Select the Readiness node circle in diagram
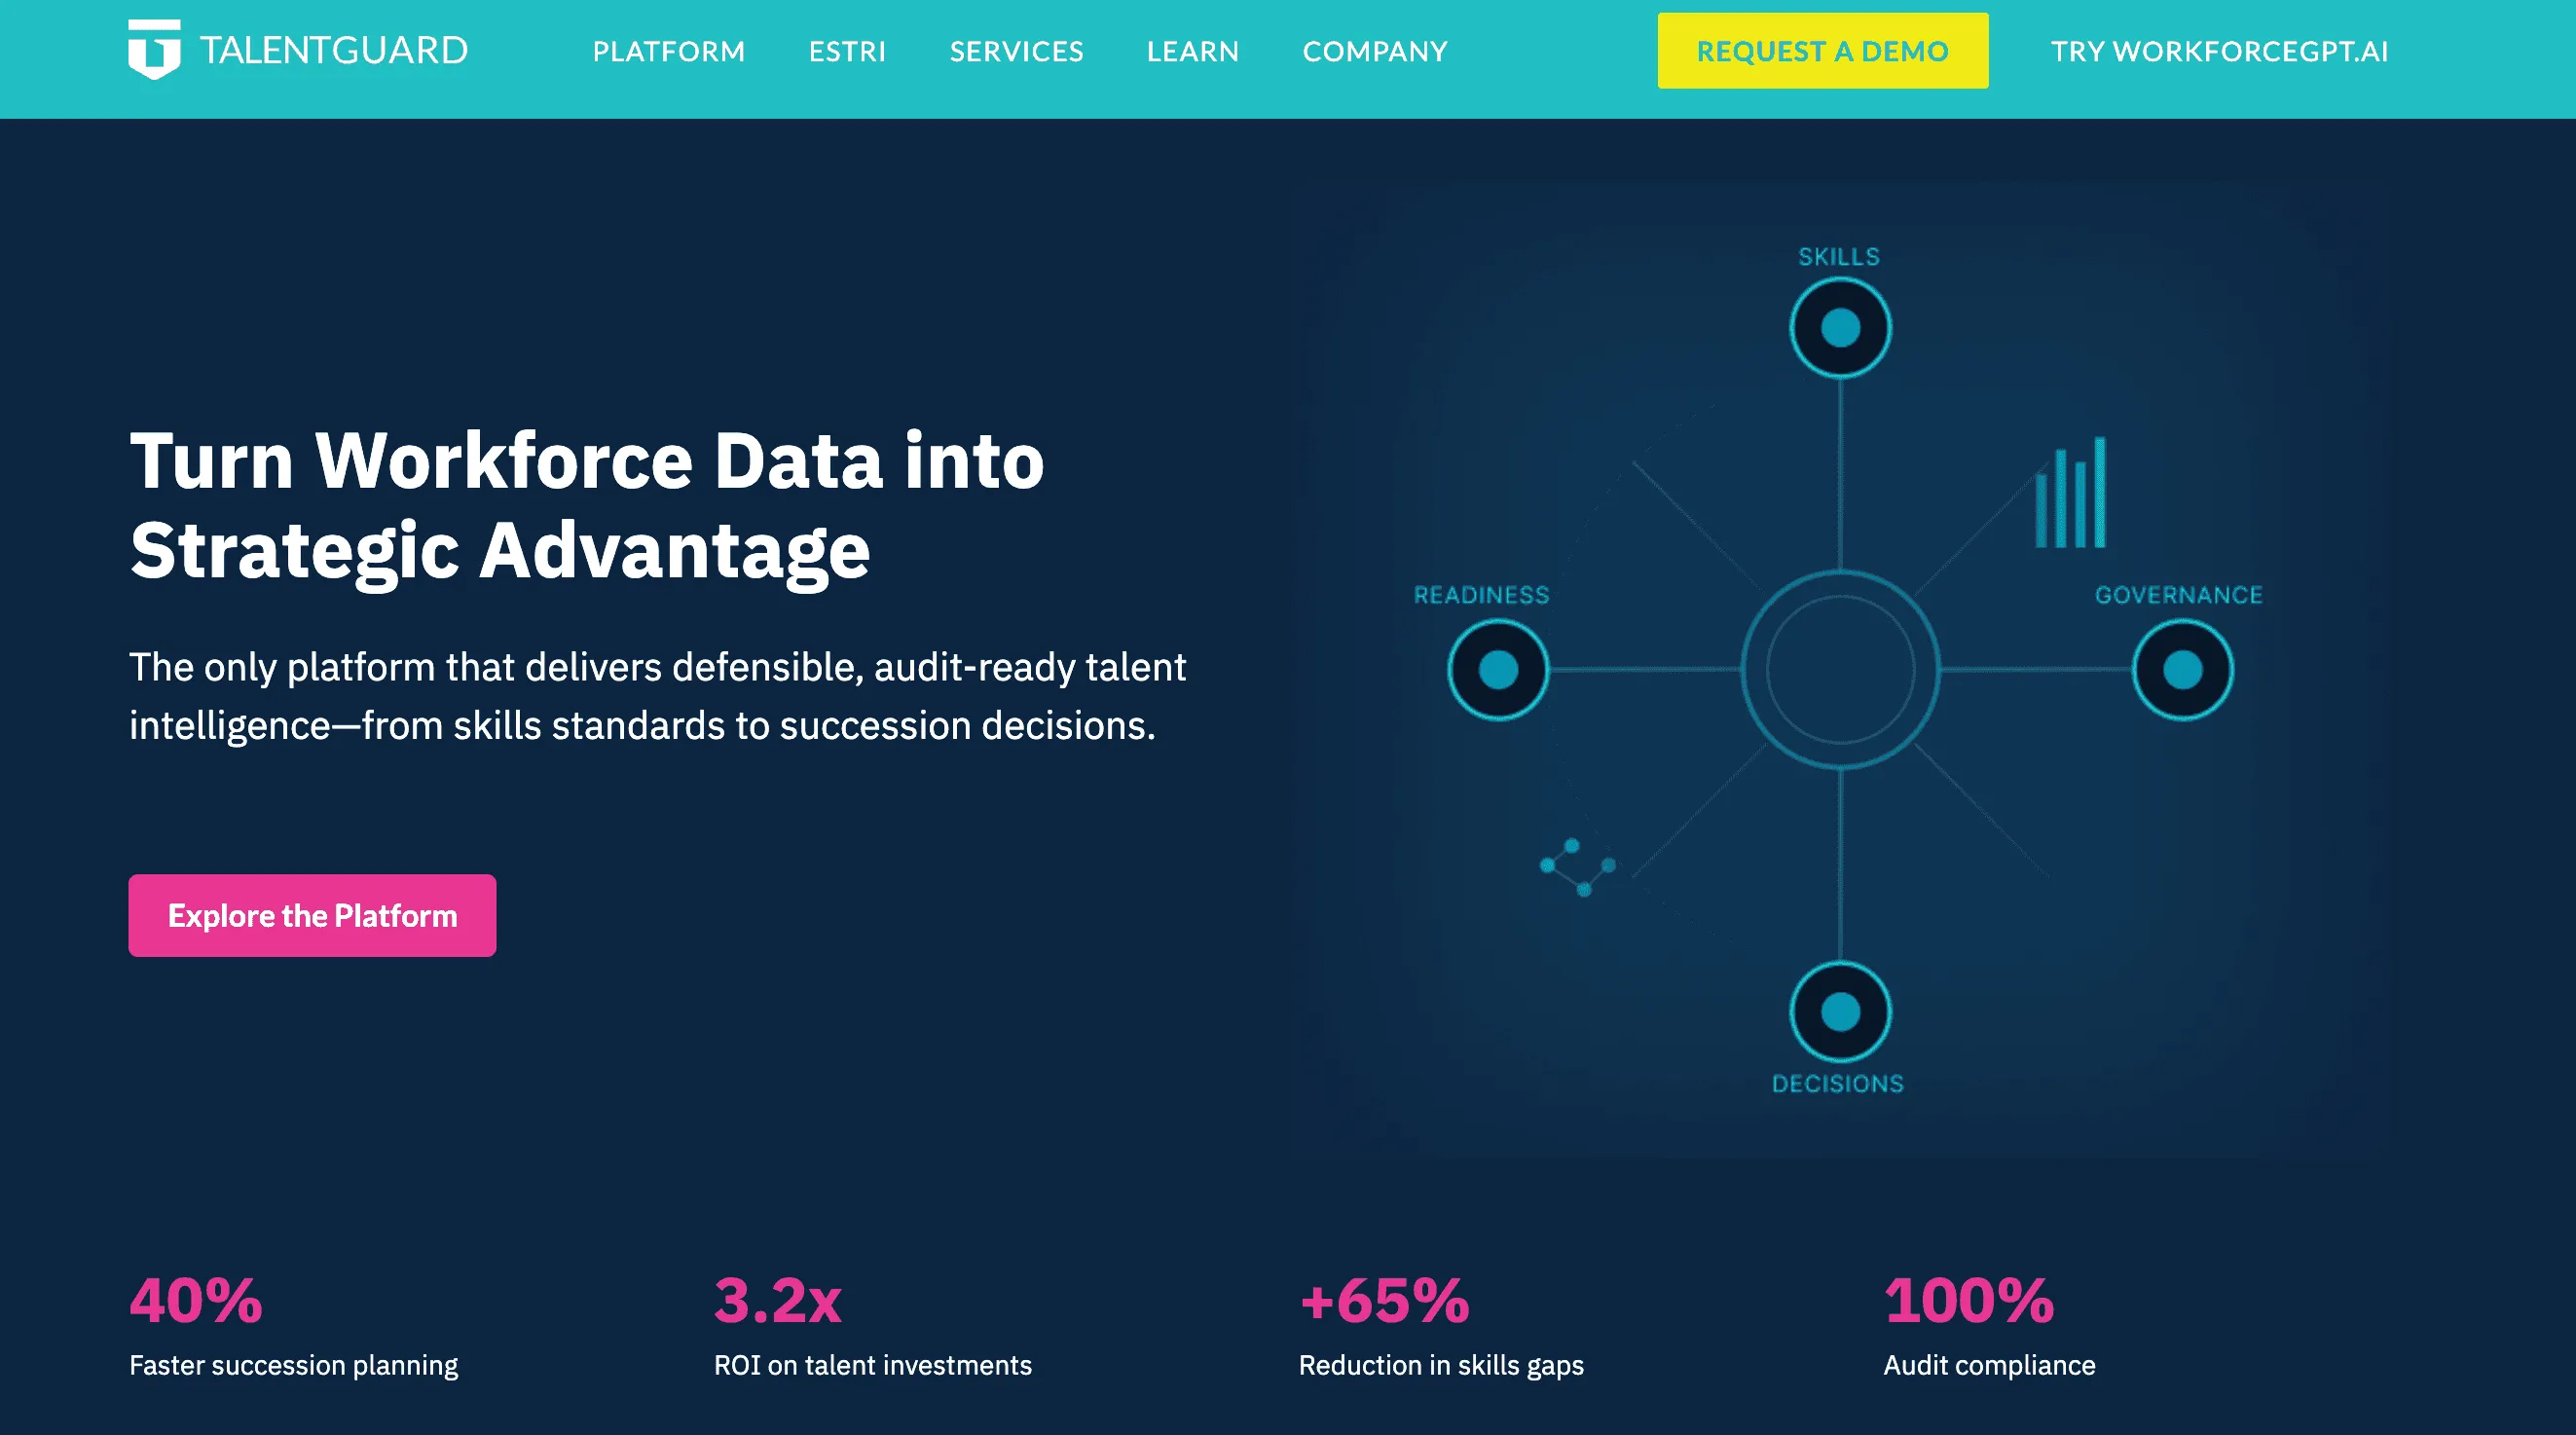Image resolution: width=2576 pixels, height=1435 pixels. pos(1498,670)
